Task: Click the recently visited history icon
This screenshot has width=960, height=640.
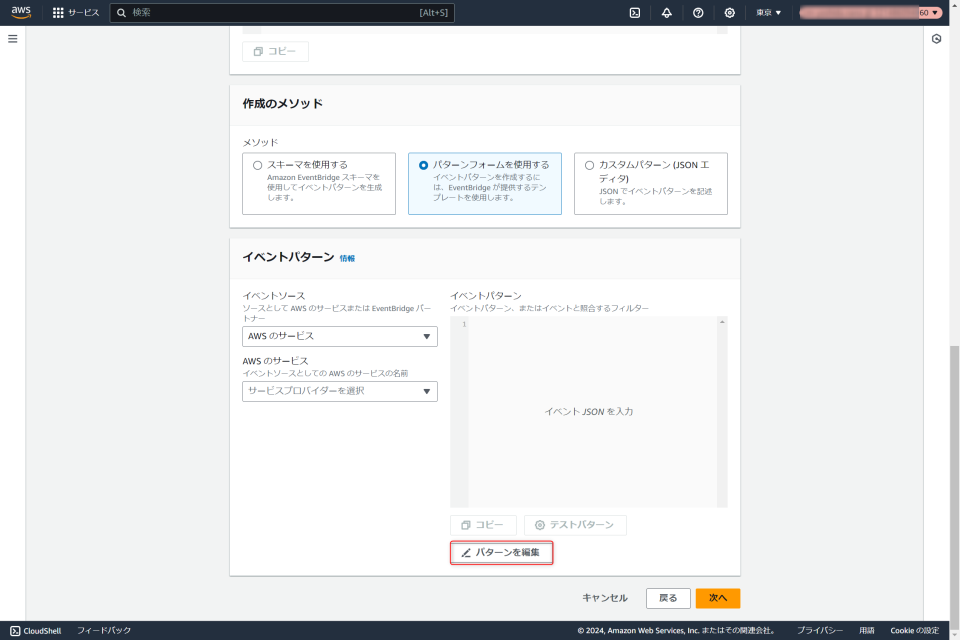Action: coord(937,39)
